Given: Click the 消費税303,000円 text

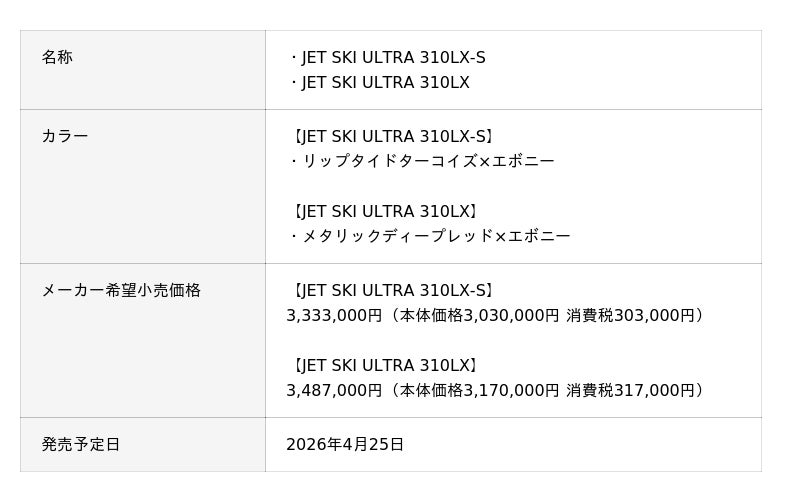Looking at the screenshot, I should pyautogui.click(x=630, y=315).
